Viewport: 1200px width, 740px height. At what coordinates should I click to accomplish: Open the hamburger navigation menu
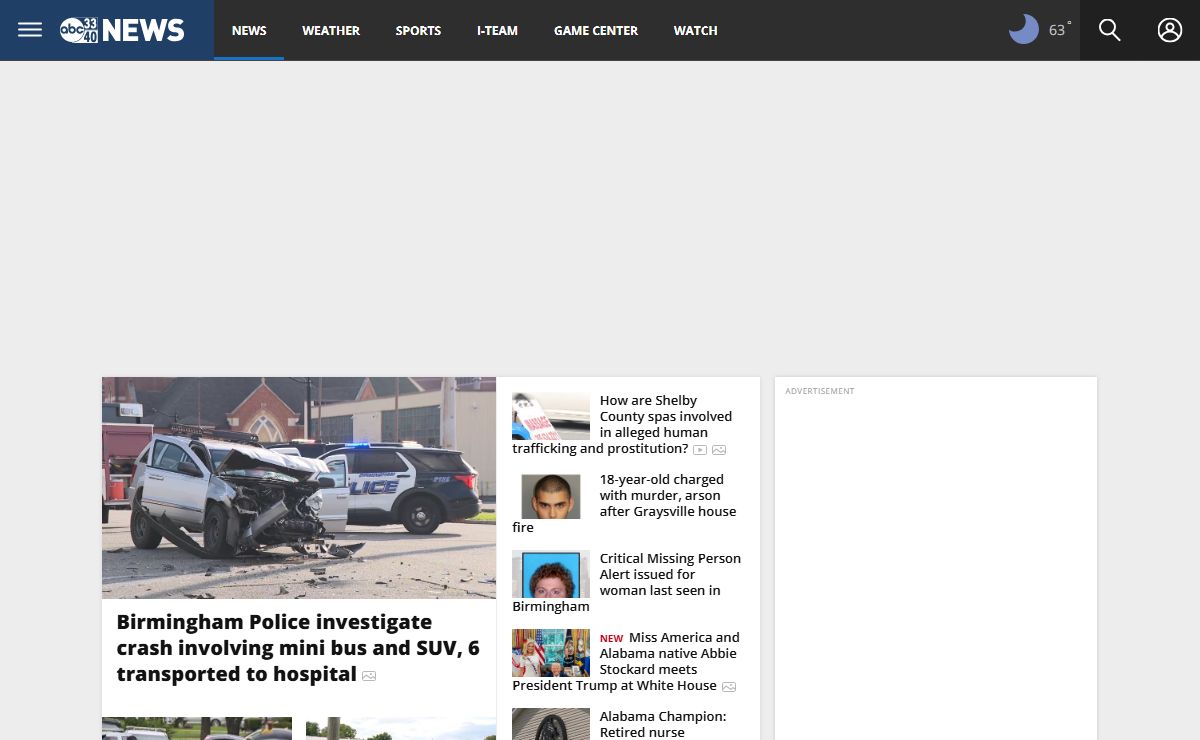point(30,30)
